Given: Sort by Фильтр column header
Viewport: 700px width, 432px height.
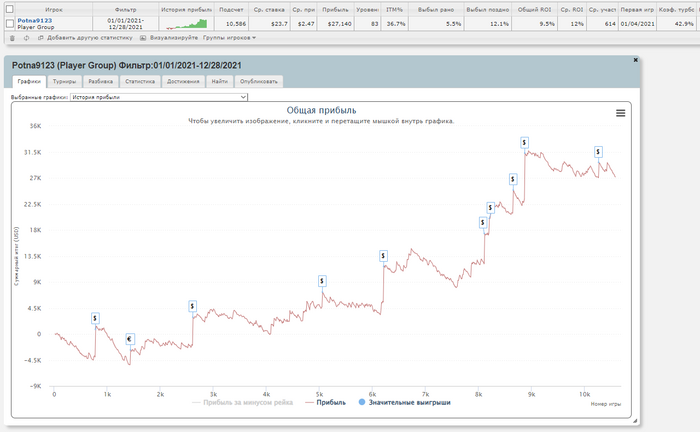Looking at the screenshot, I should tap(125, 9).
